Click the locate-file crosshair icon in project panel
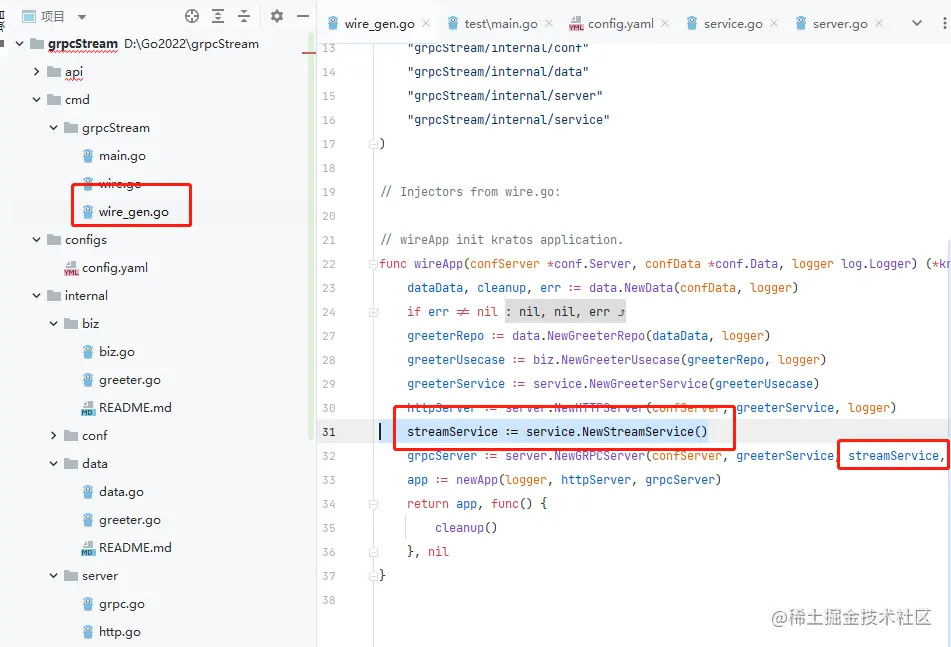The height and width of the screenshot is (647, 951). coord(192,16)
